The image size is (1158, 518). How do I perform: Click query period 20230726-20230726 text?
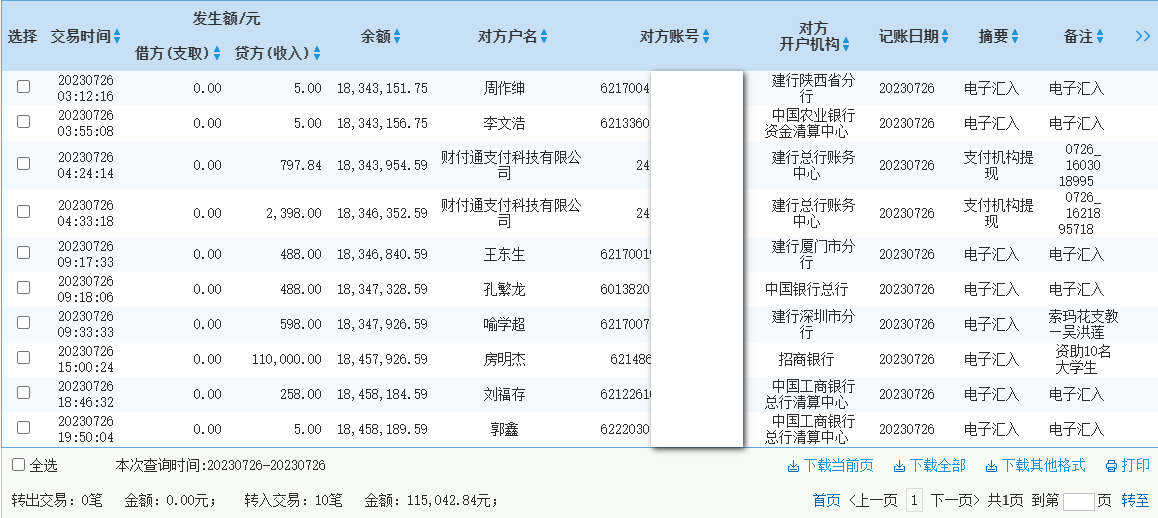pyautogui.click(x=266, y=466)
